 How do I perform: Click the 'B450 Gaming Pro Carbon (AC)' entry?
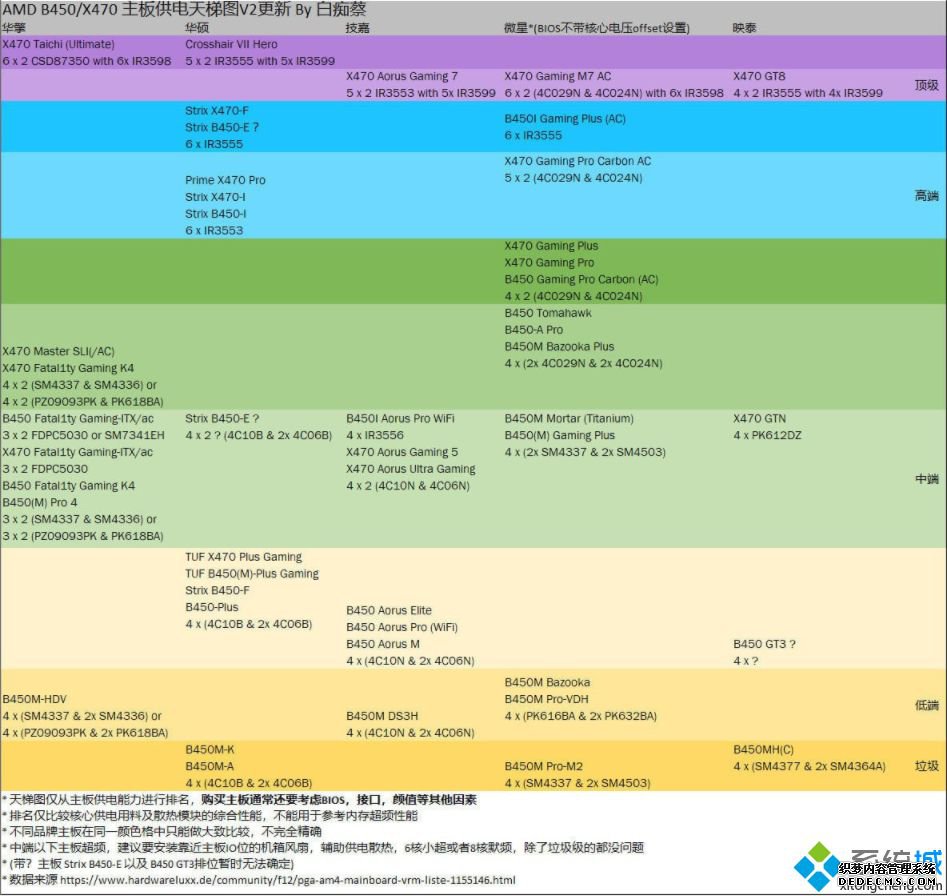tap(582, 280)
